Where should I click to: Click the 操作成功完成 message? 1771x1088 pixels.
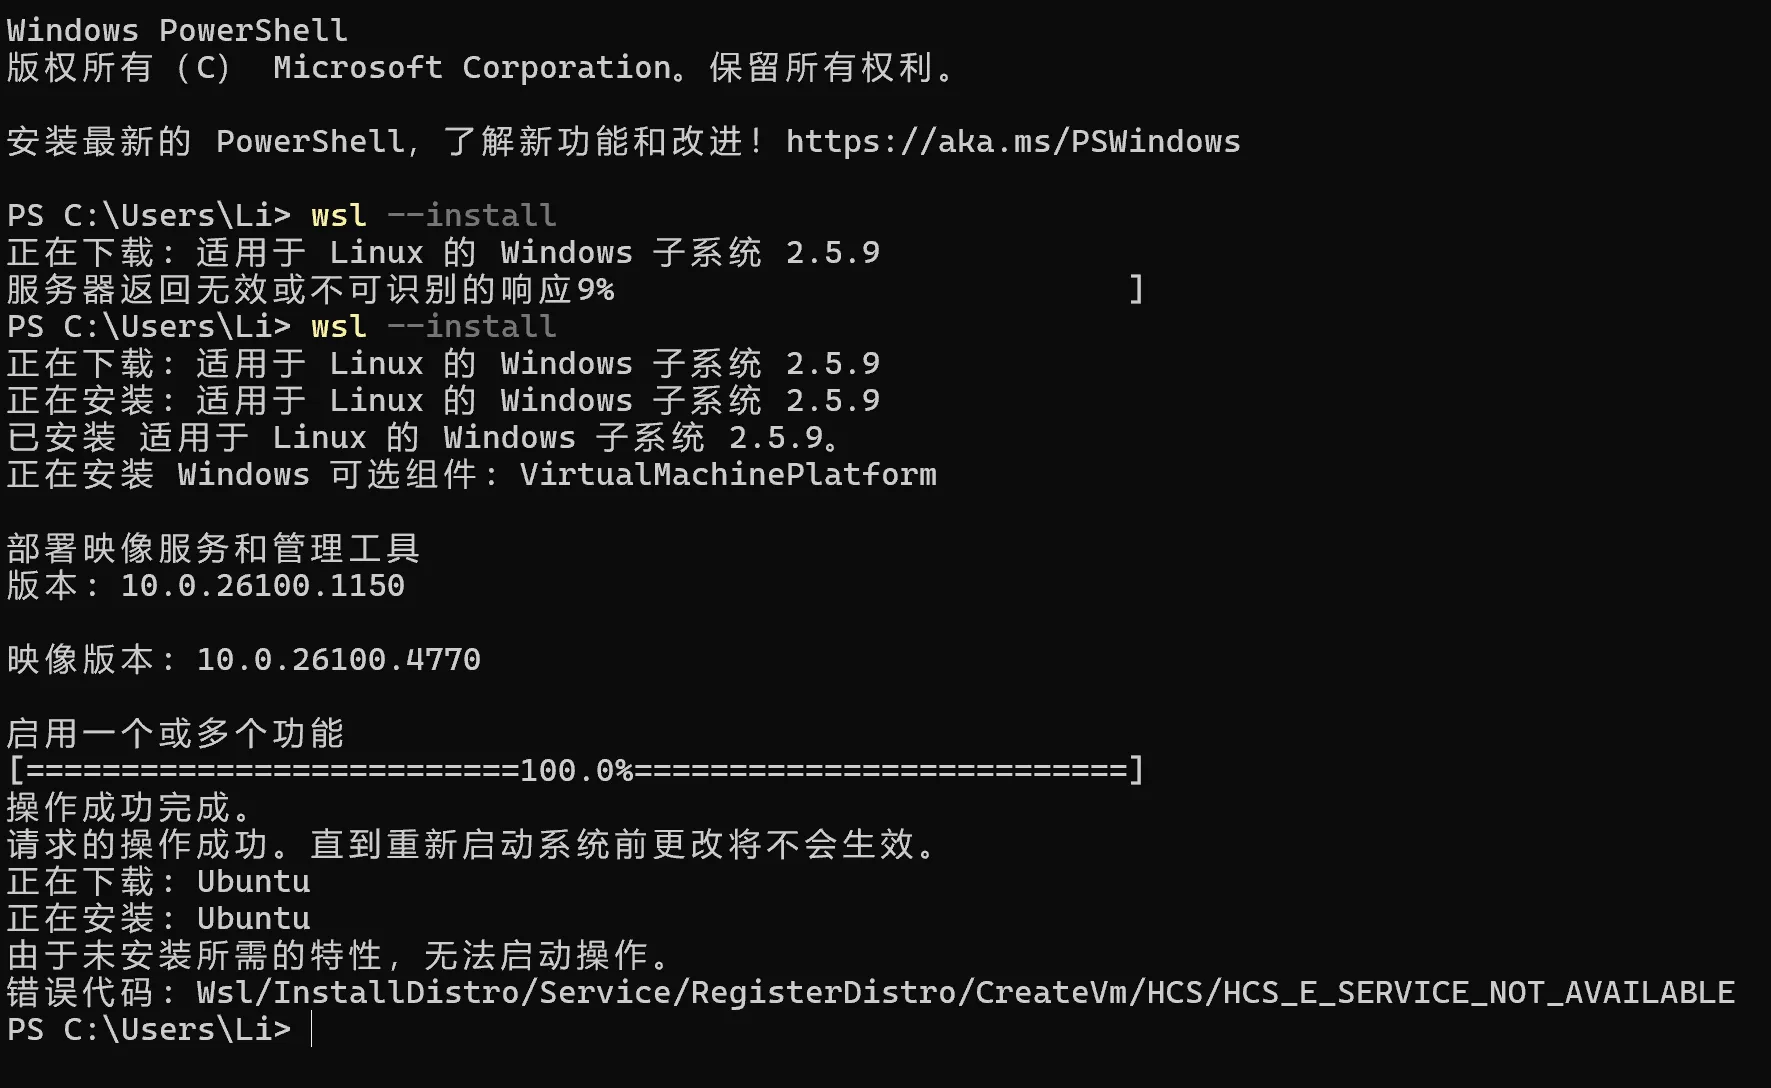130,808
